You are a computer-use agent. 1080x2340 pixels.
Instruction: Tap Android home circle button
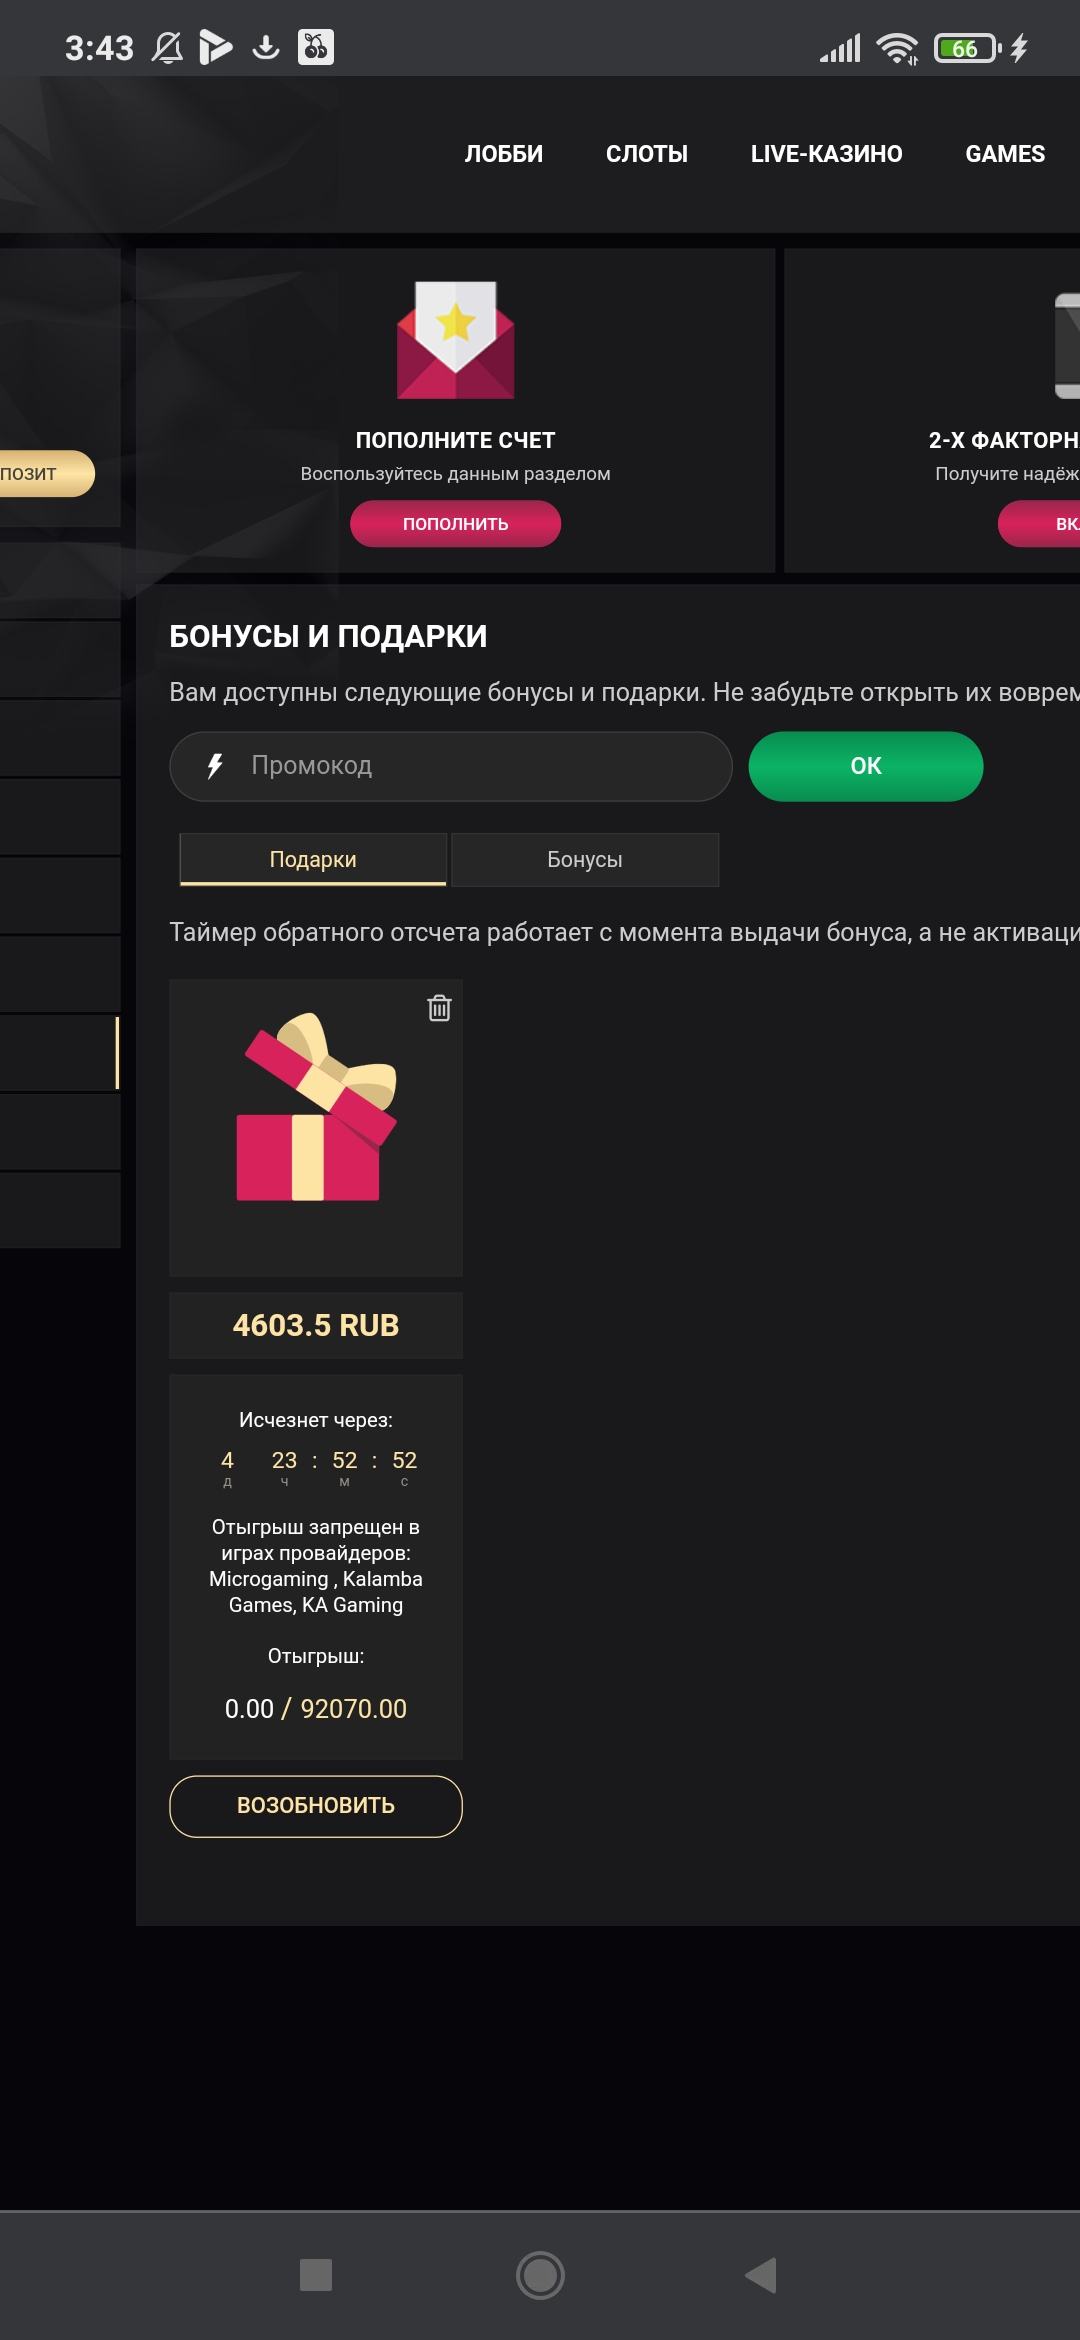pos(540,2275)
